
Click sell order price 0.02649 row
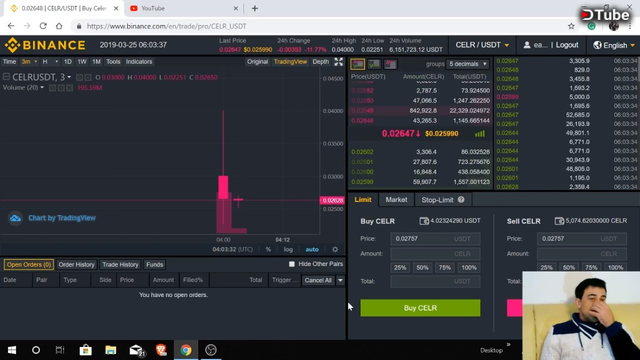tap(420, 111)
